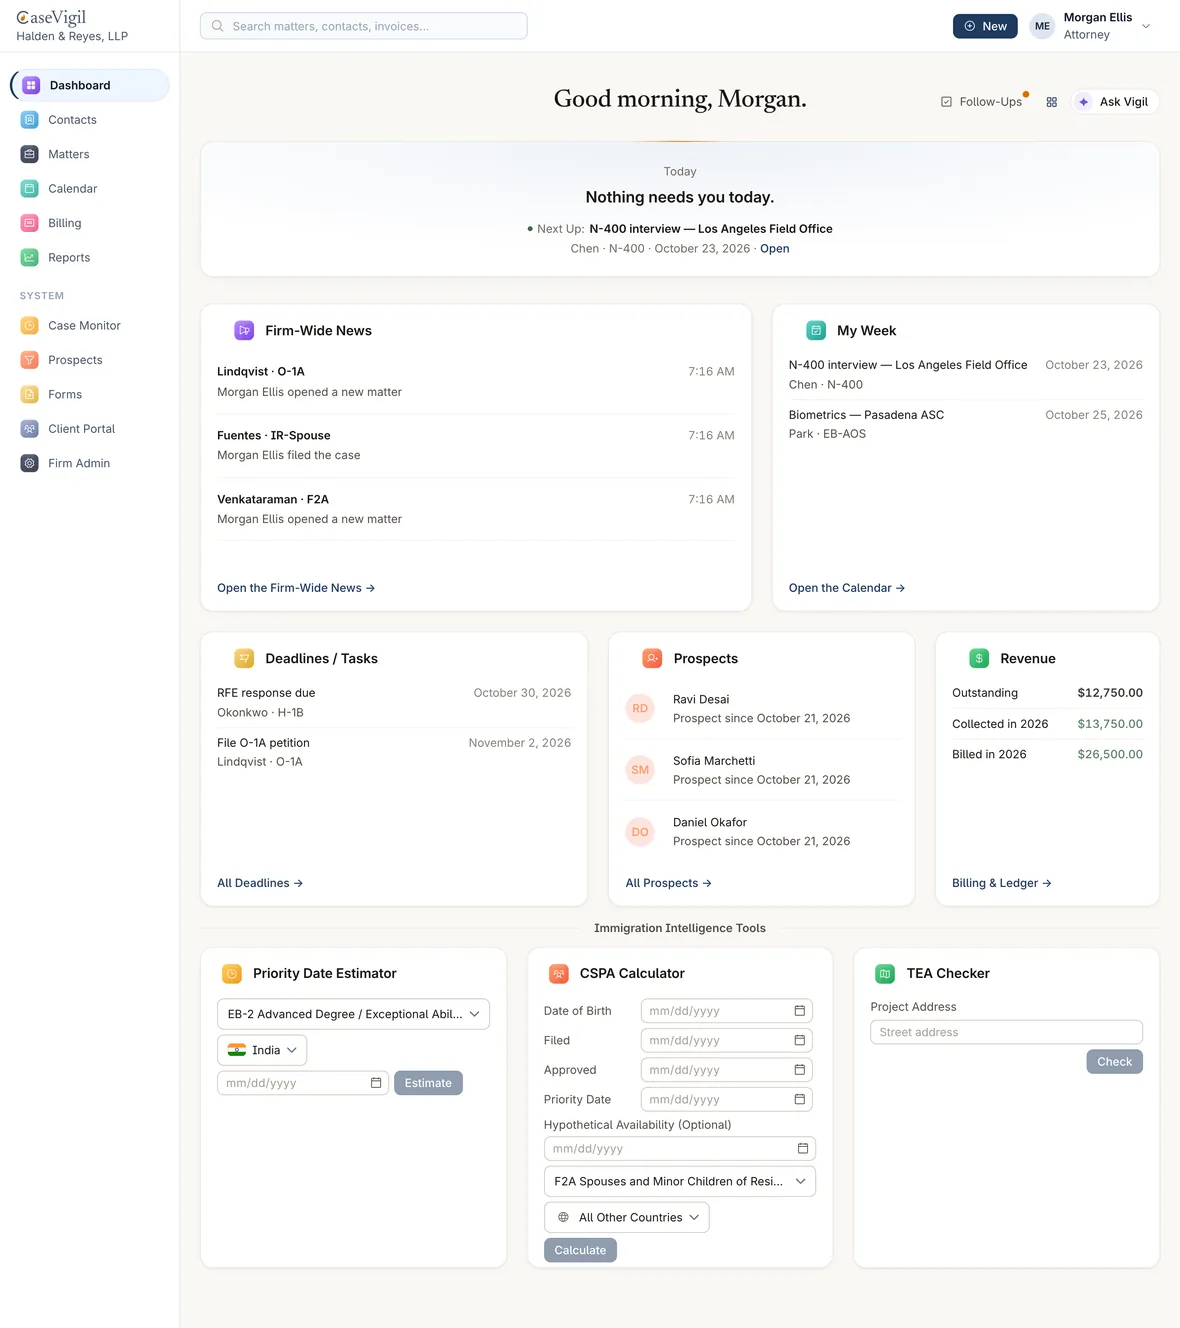
Task: Open the All Deadlines link
Action: [260, 883]
